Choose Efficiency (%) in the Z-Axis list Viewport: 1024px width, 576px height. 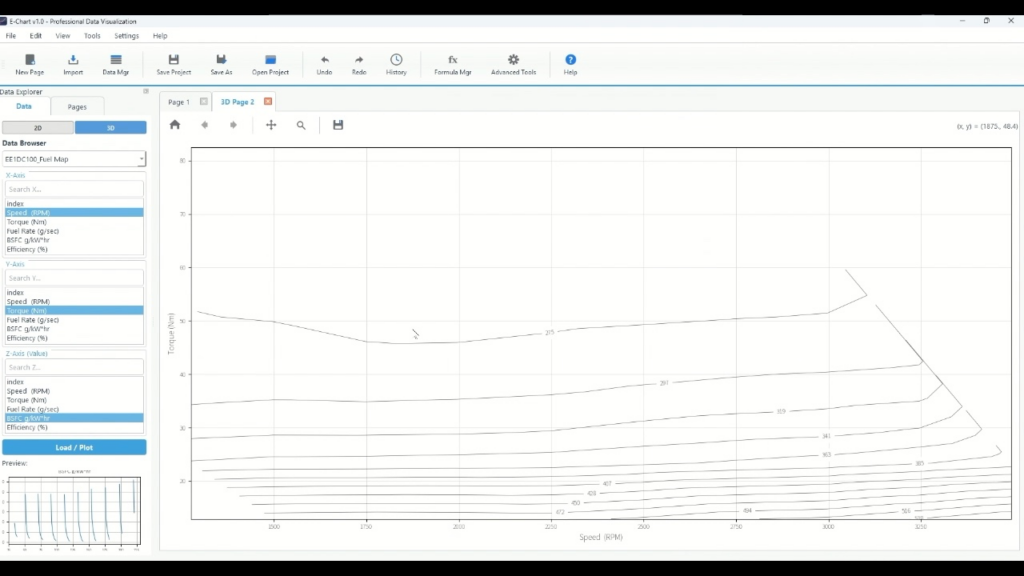(27, 427)
